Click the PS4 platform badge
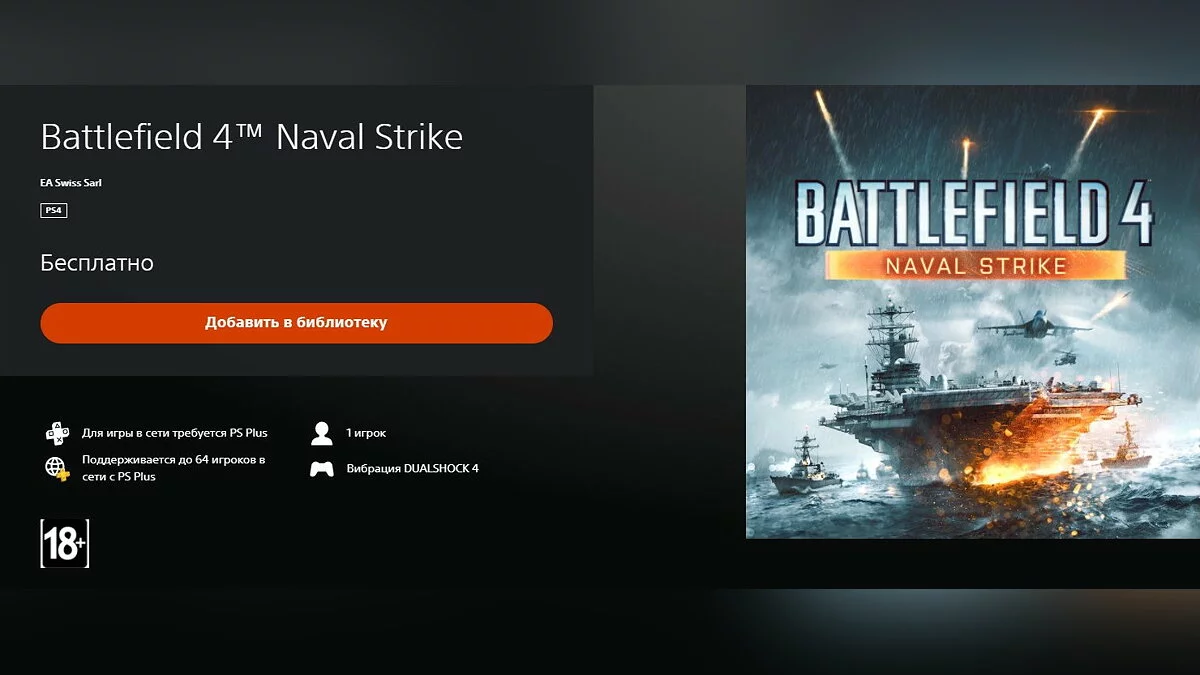Viewport: 1200px width, 675px height. pyautogui.click(x=53, y=210)
